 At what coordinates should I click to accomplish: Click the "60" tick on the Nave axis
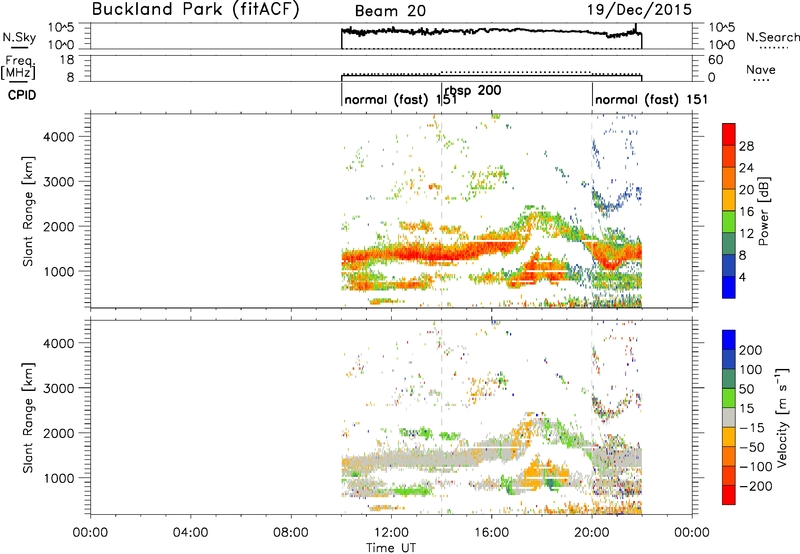pyautogui.click(x=715, y=60)
